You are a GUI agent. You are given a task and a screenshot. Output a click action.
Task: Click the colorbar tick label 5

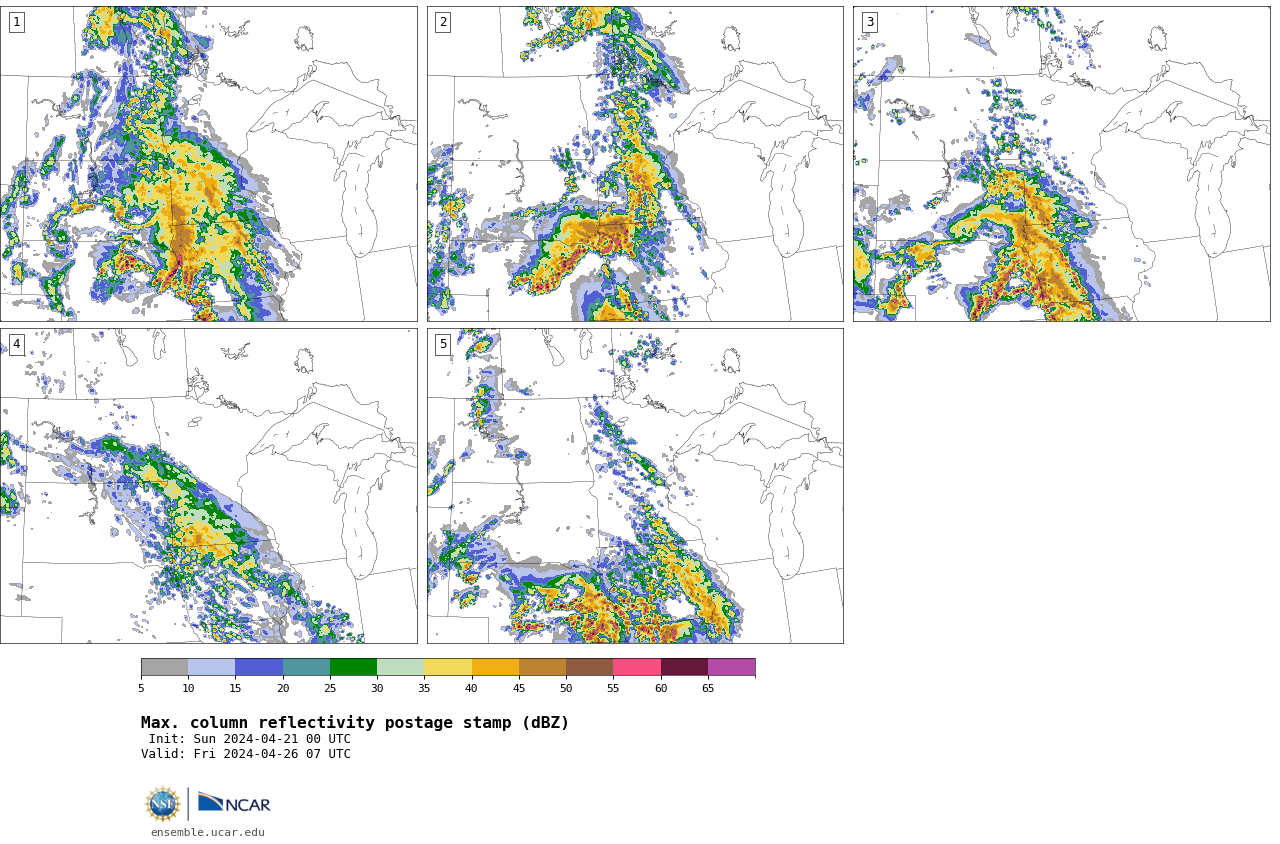click(x=141, y=688)
